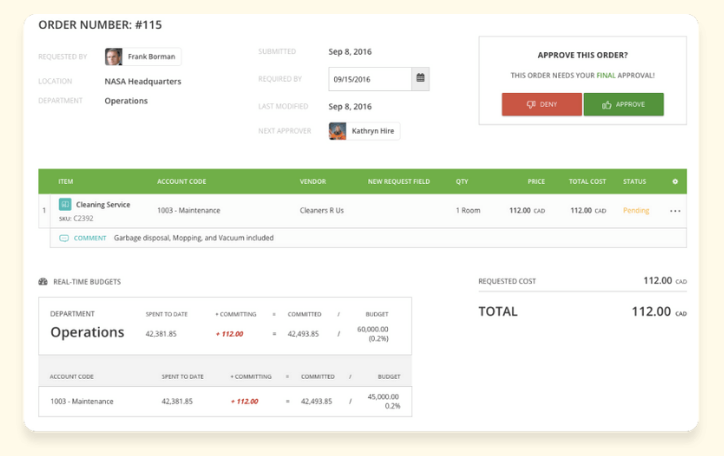Click the Cleaners R Us vendor name
Screen dimensions: 724x456
[x=322, y=211]
